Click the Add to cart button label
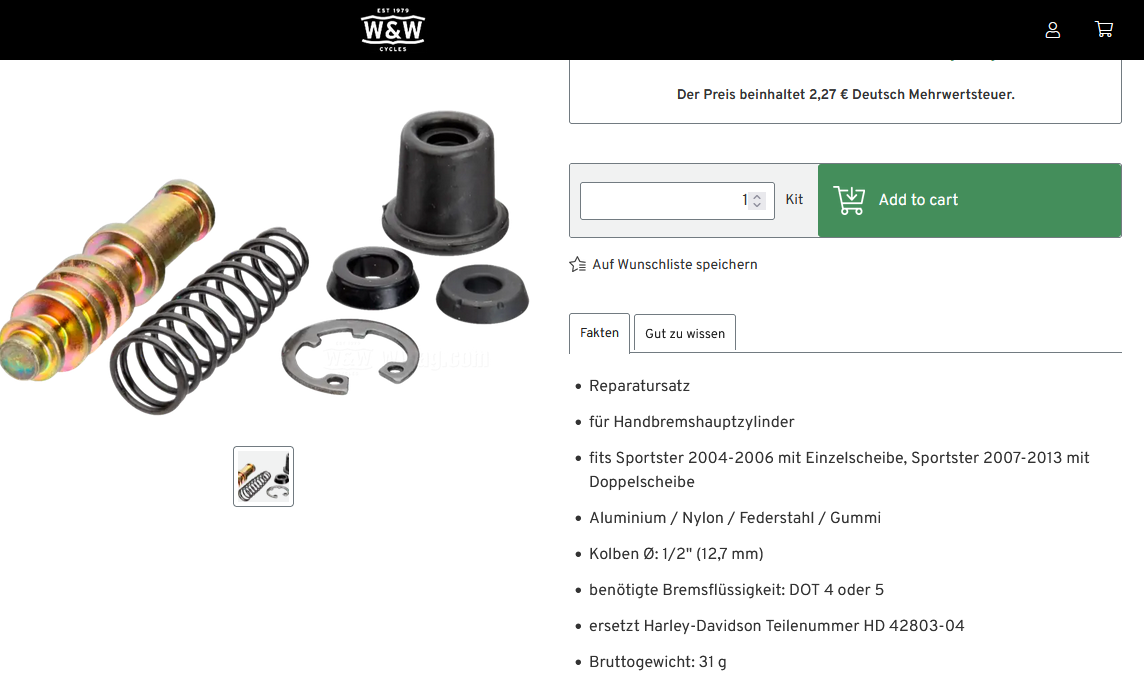The height and width of the screenshot is (690, 1144). pos(918,200)
